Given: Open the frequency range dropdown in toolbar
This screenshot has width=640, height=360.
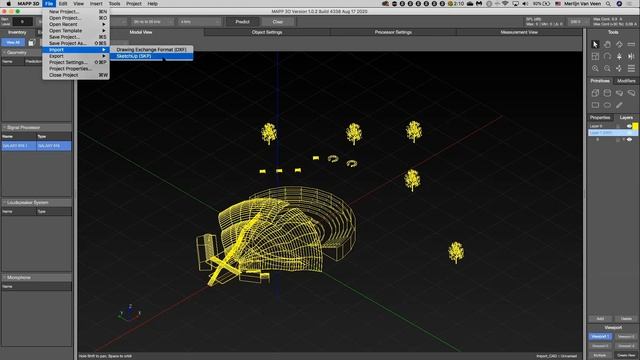Looking at the screenshot, I should (x=151, y=22).
